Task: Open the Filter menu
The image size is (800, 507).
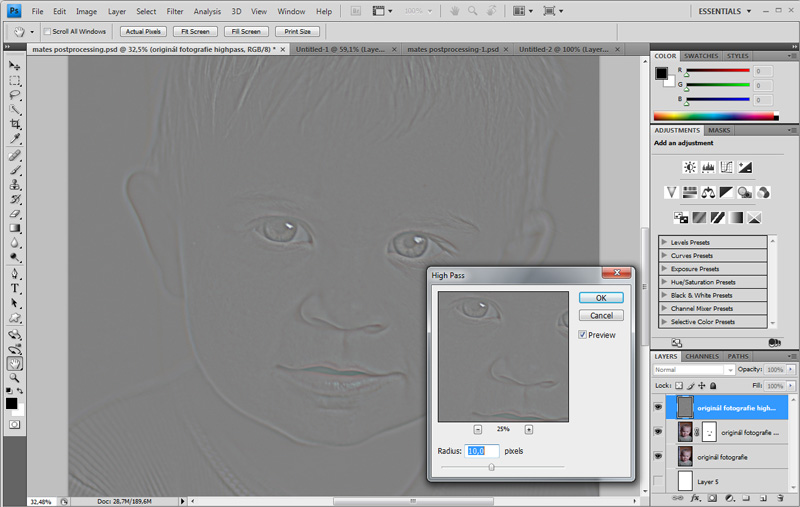Action: (x=175, y=11)
